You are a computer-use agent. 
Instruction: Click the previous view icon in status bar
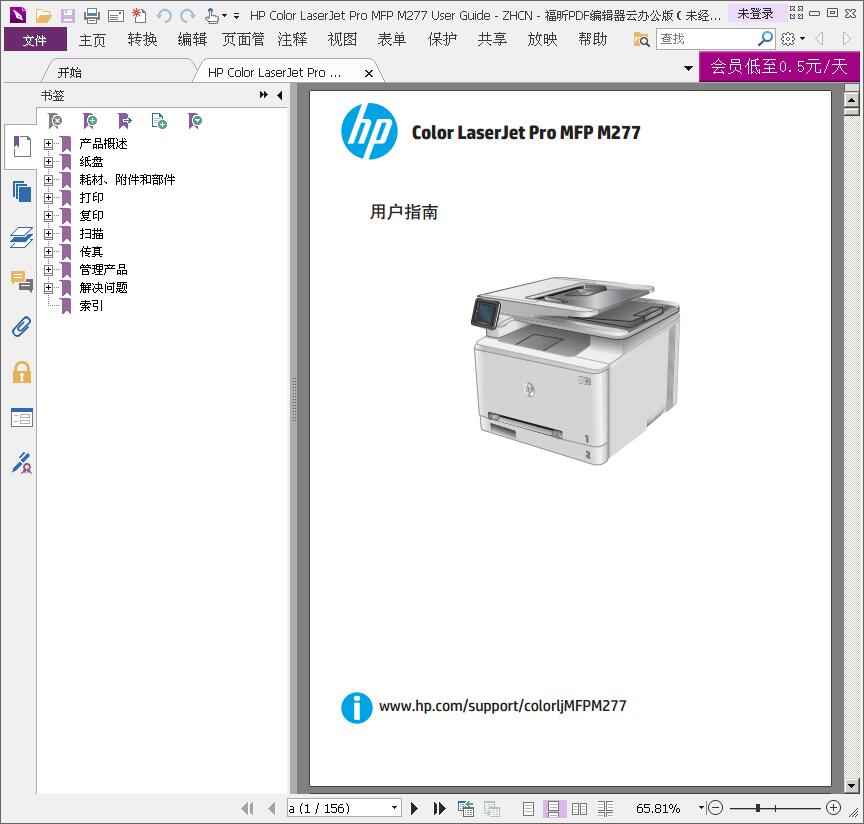coord(466,809)
